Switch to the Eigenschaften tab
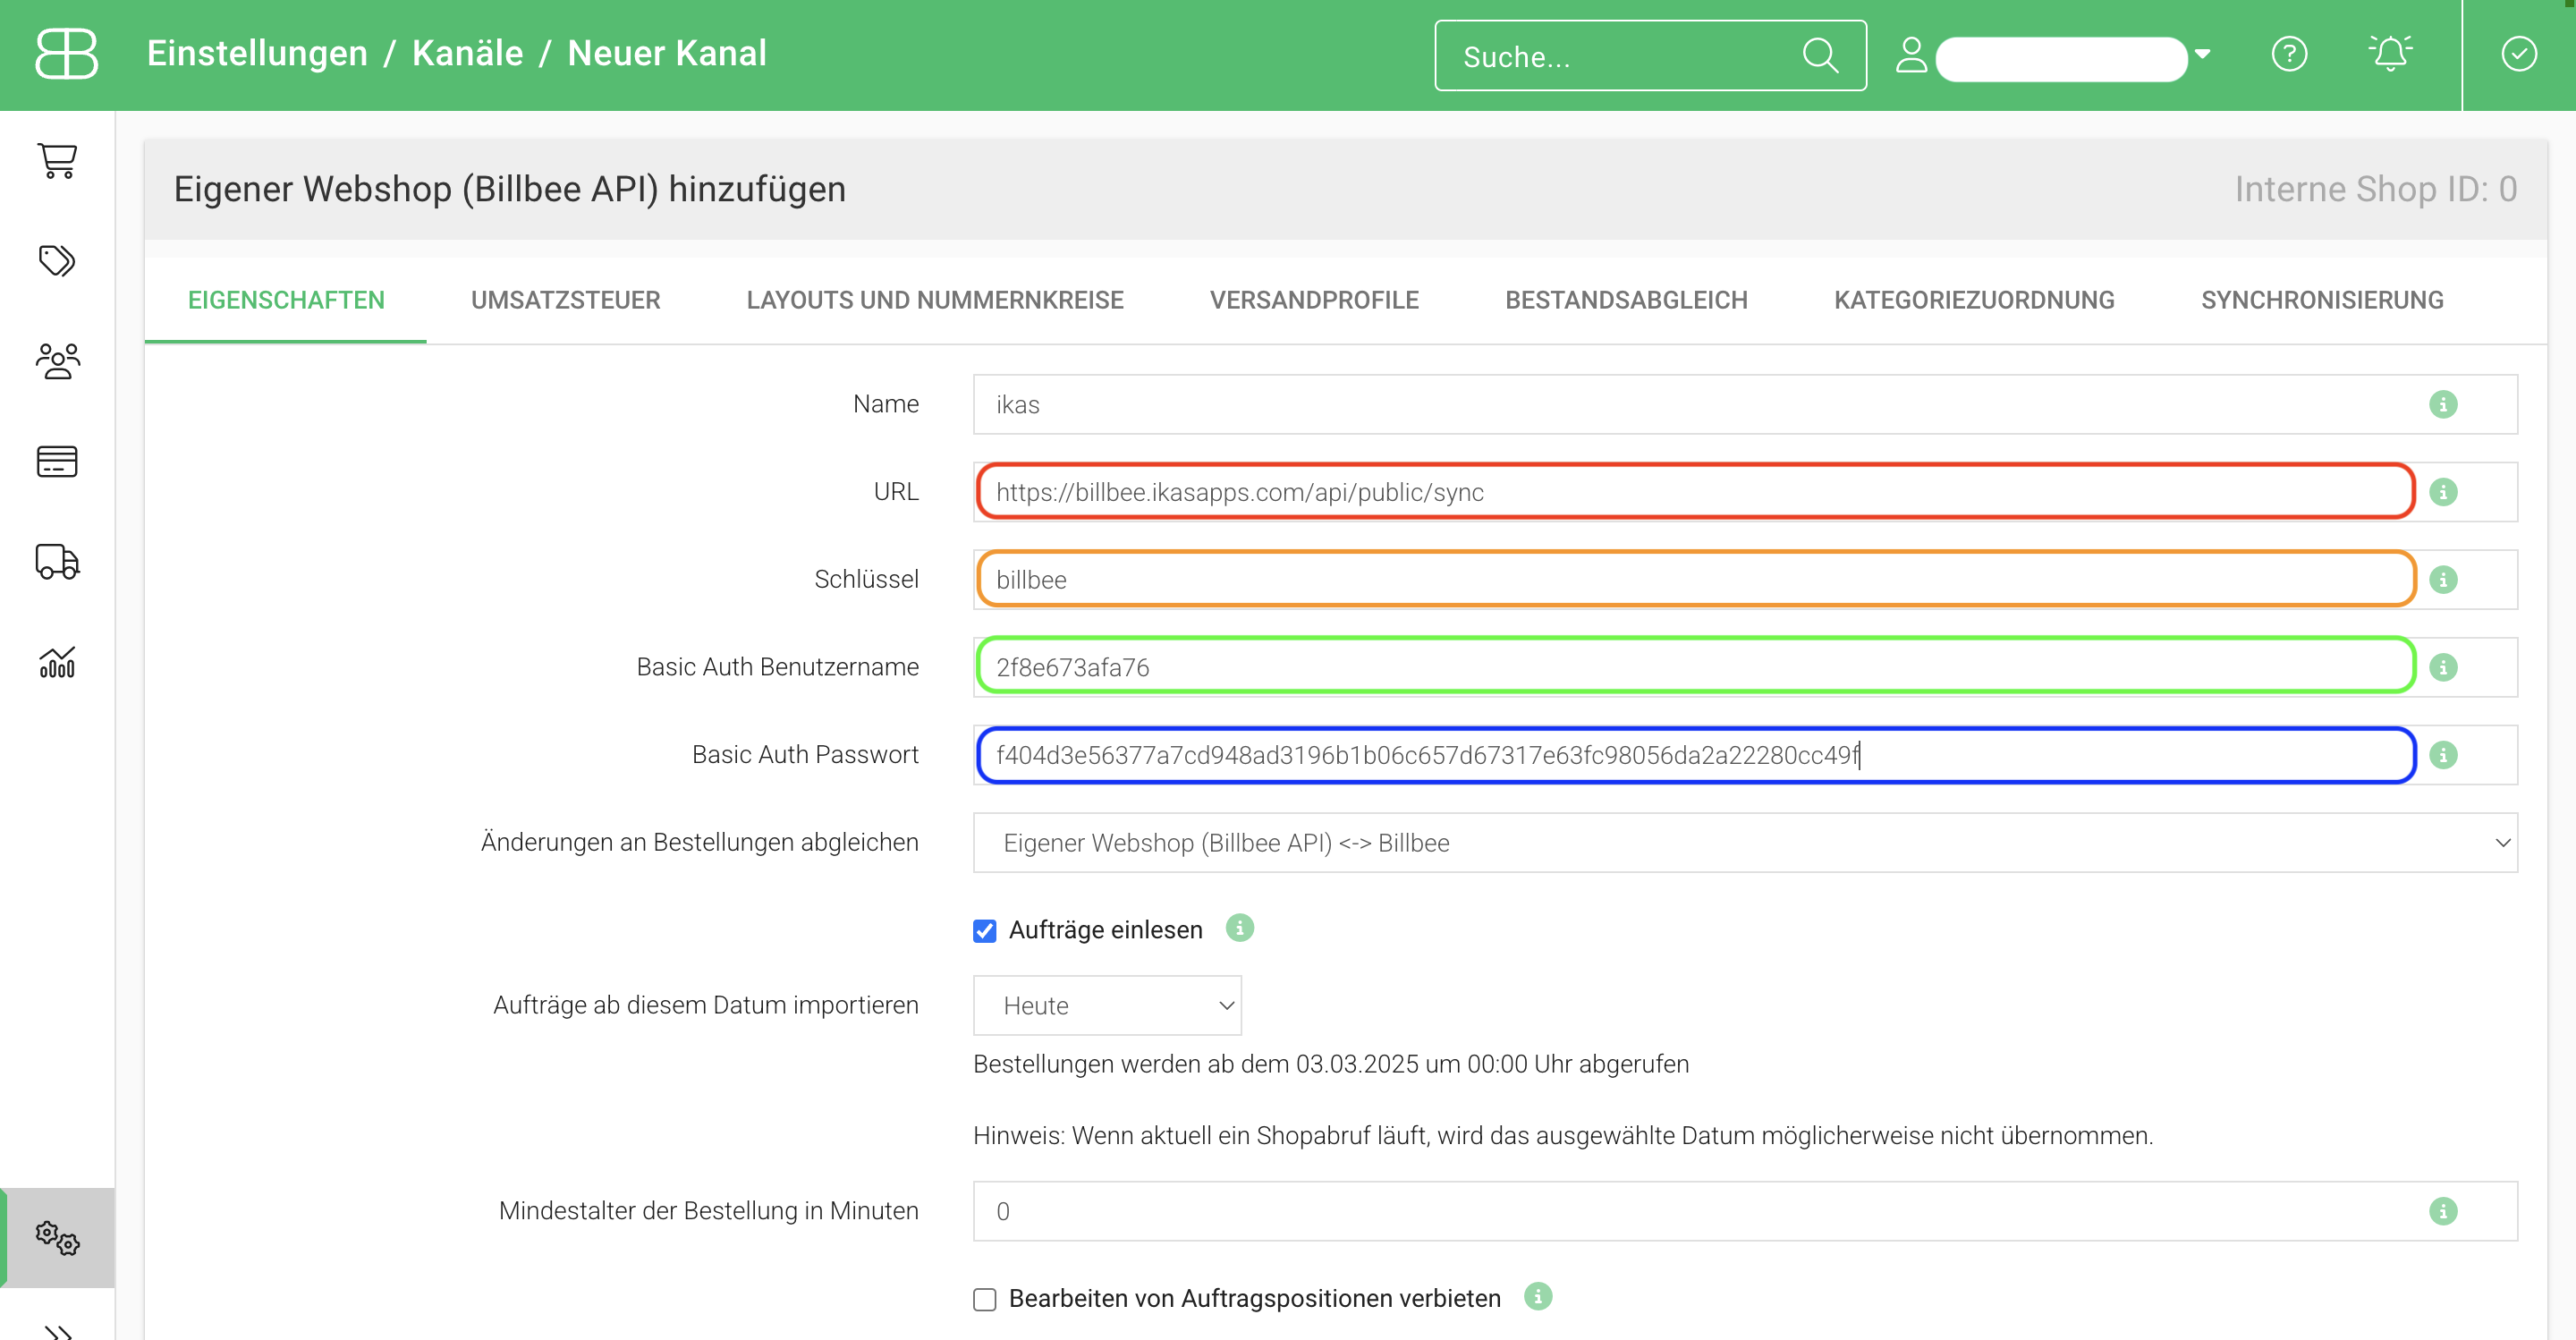 (x=286, y=300)
